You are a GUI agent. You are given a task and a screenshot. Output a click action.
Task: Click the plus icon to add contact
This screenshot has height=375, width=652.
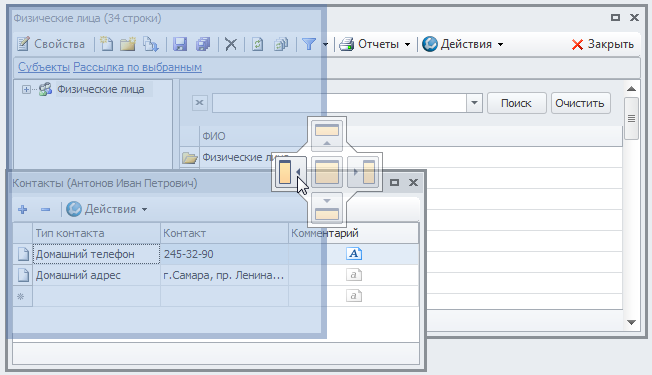[23, 210]
